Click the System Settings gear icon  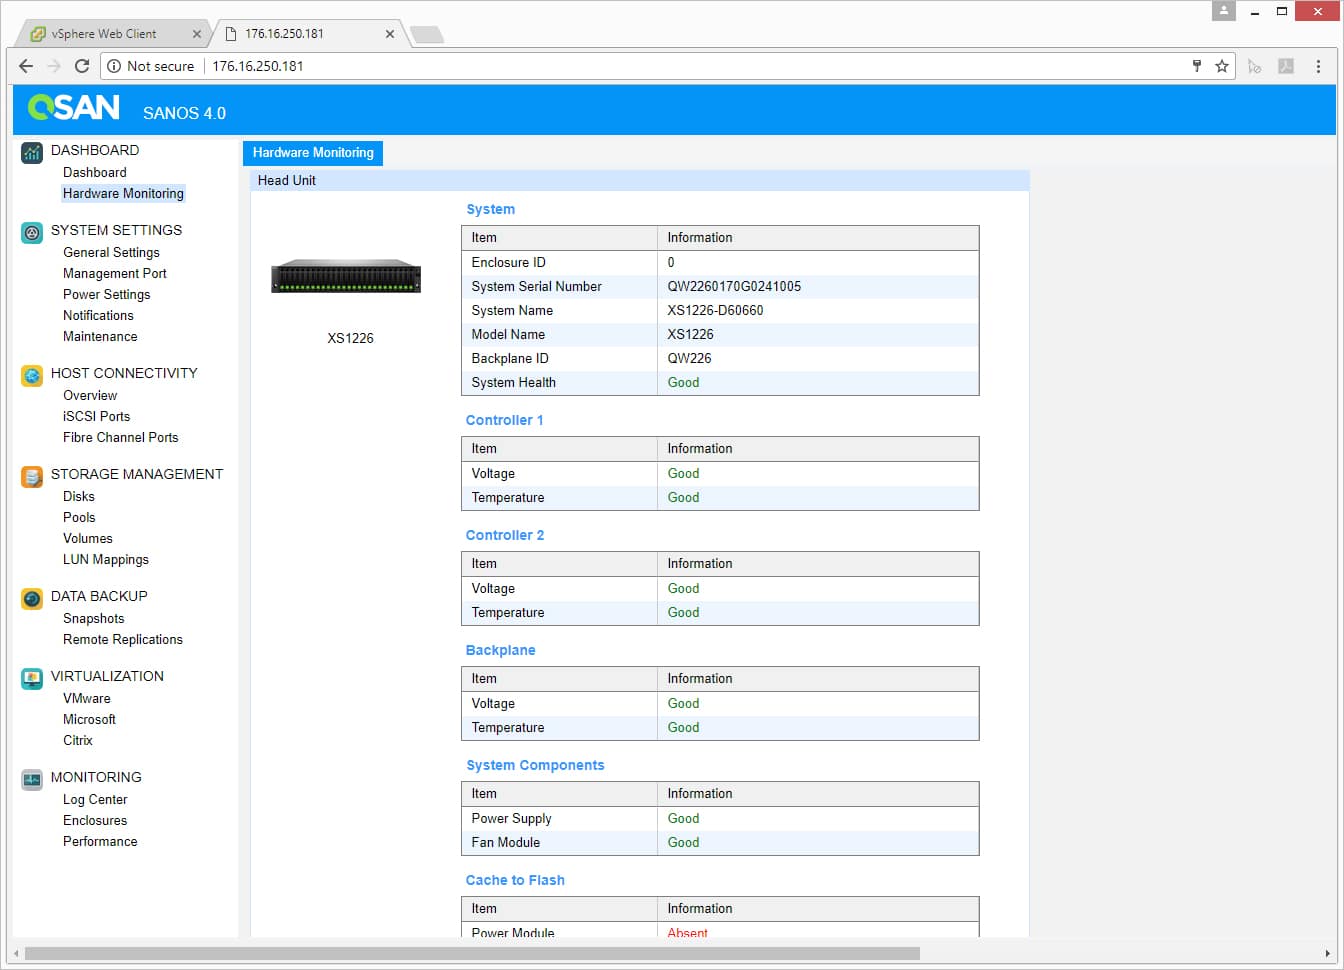click(x=32, y=233)
